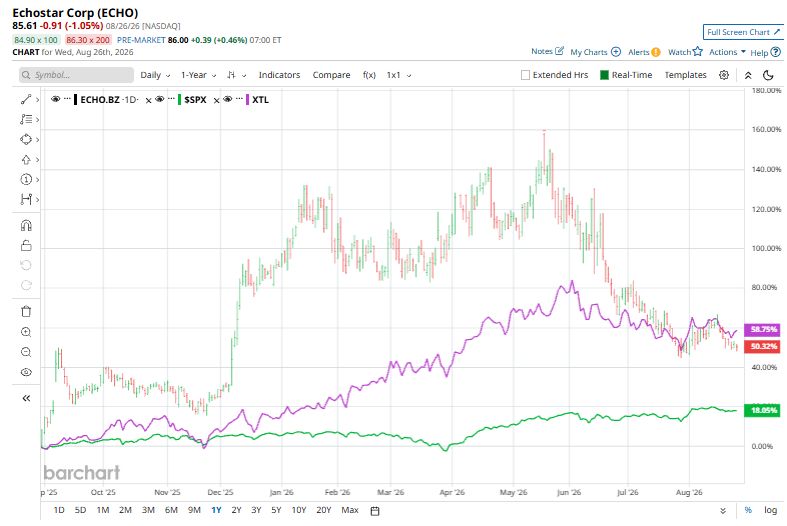Toggle Real-Time data checkbox
Image resolution: width=787 pixels, height=526 pixels.
point(604,75)
